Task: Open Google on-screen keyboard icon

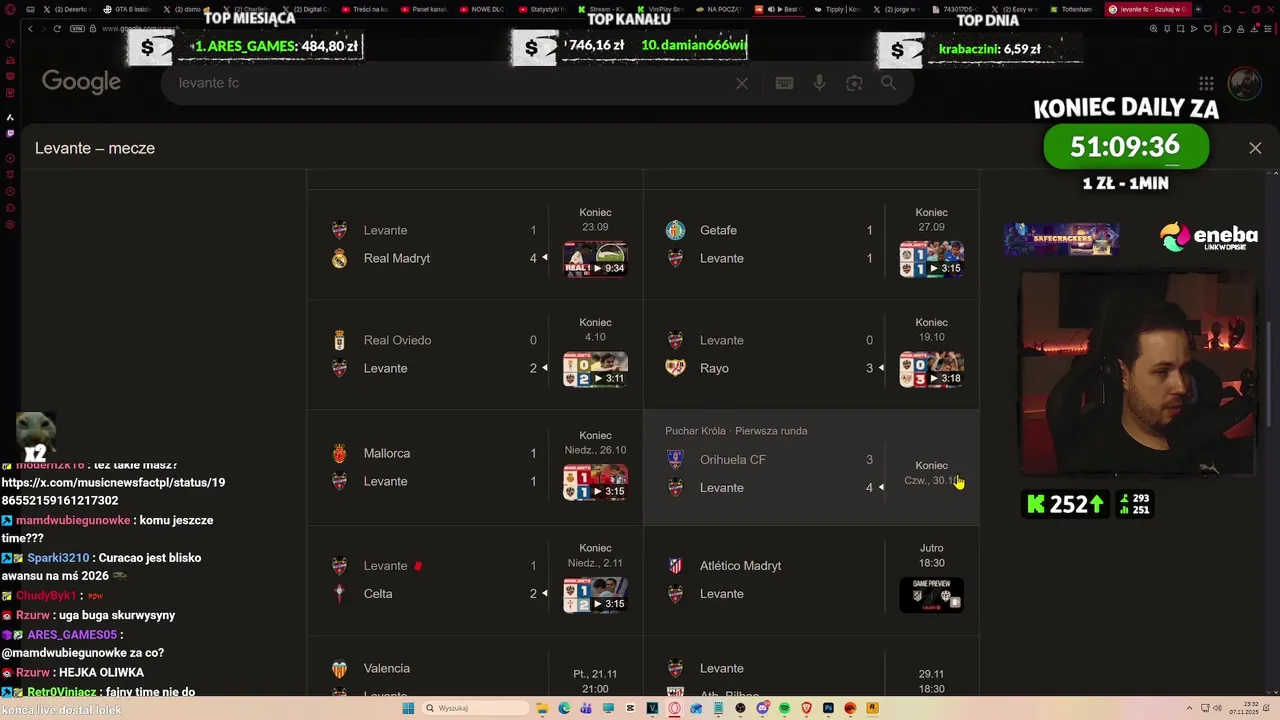Action: (x=785, y=83)
